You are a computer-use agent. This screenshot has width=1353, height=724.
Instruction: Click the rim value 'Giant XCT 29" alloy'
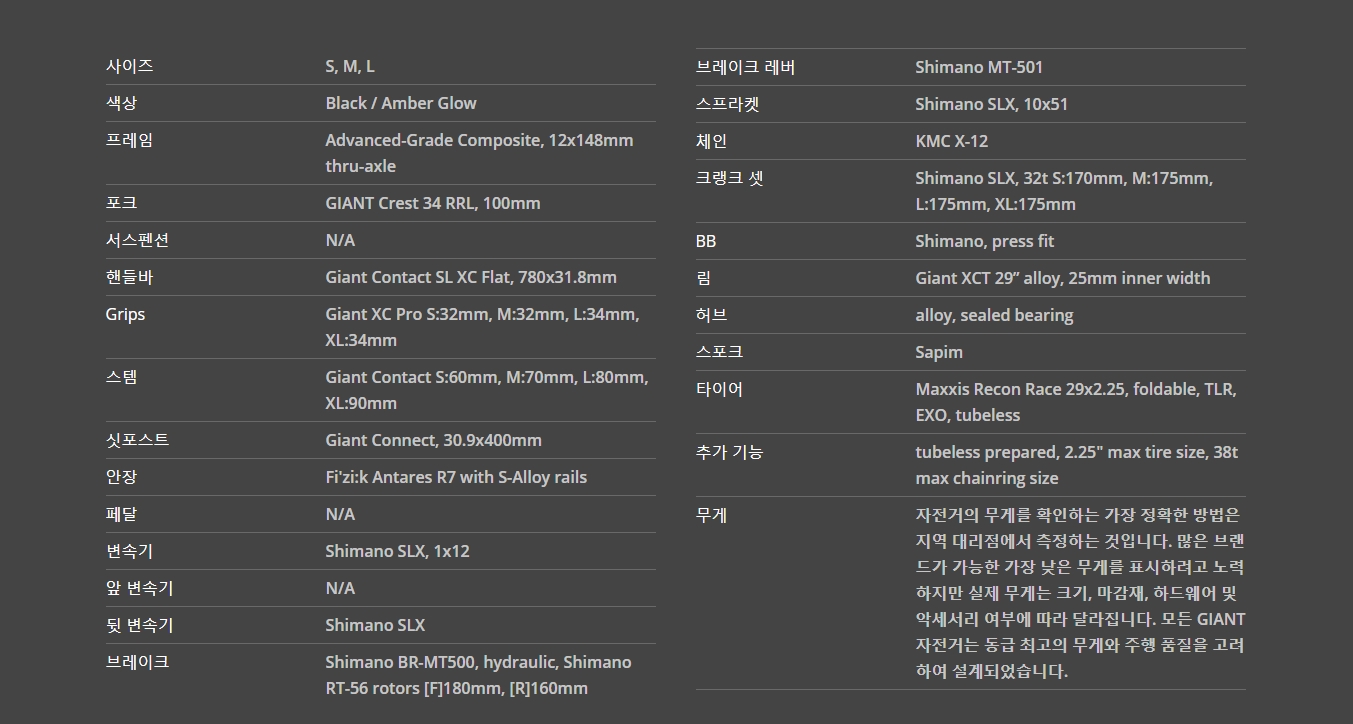pyautogui.click(x=987, y=278)
